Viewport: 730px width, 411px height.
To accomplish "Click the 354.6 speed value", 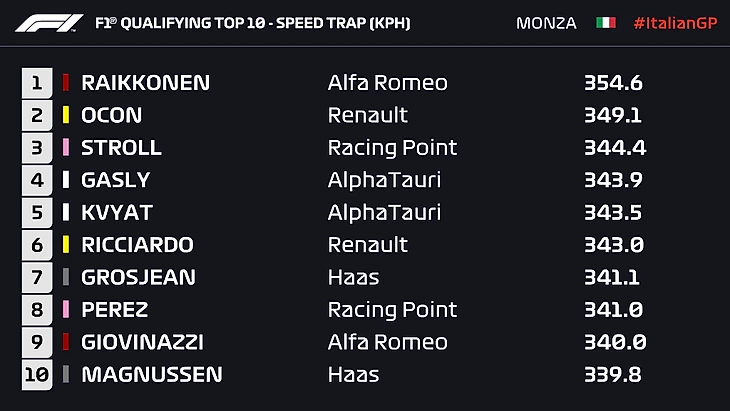I will [614, 83].
